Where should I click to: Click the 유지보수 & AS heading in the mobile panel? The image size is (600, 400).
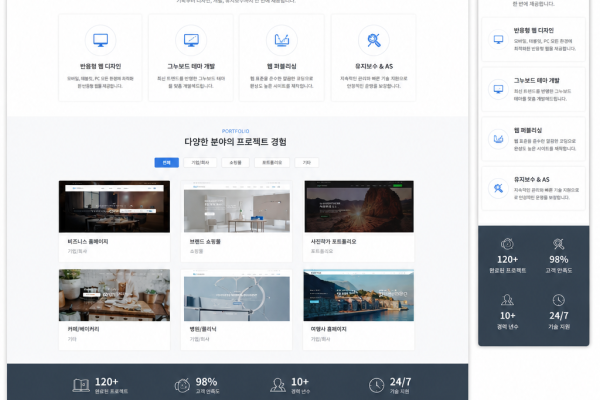click(x=532, y=180)
